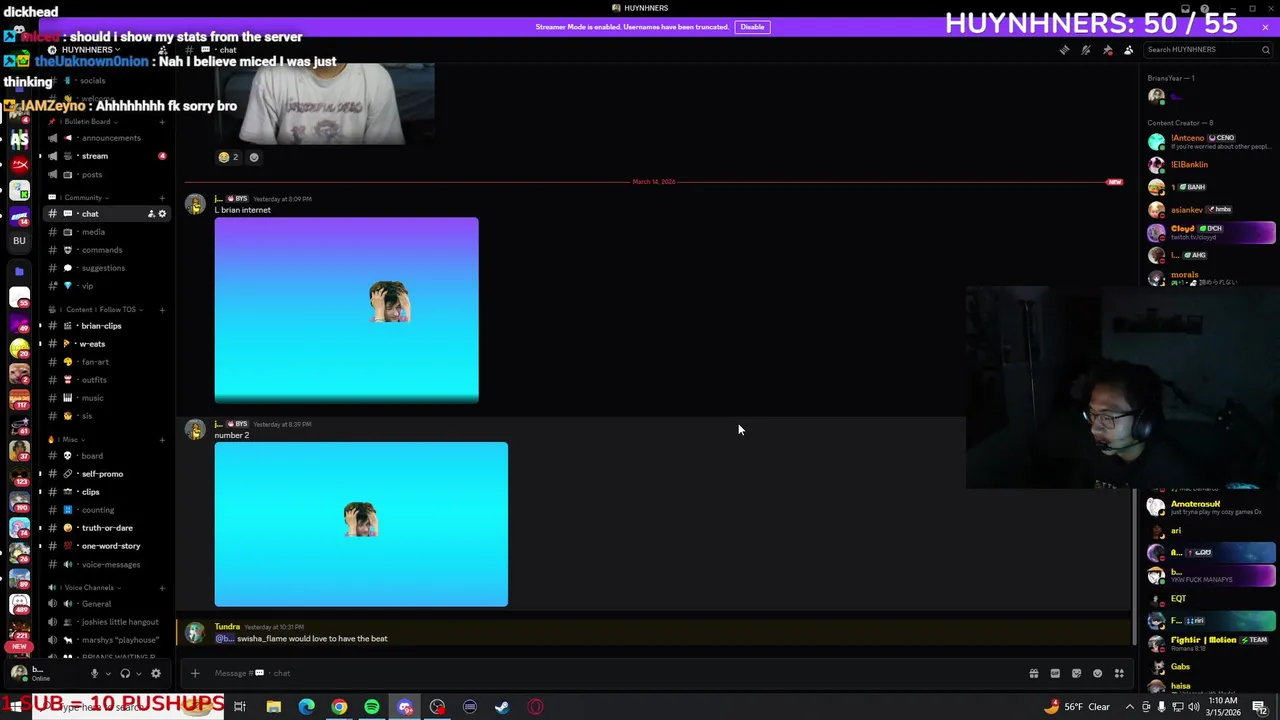1280x720 pixels.
Task: Open the Threads icon in channel header
Action: (1064, 50)
